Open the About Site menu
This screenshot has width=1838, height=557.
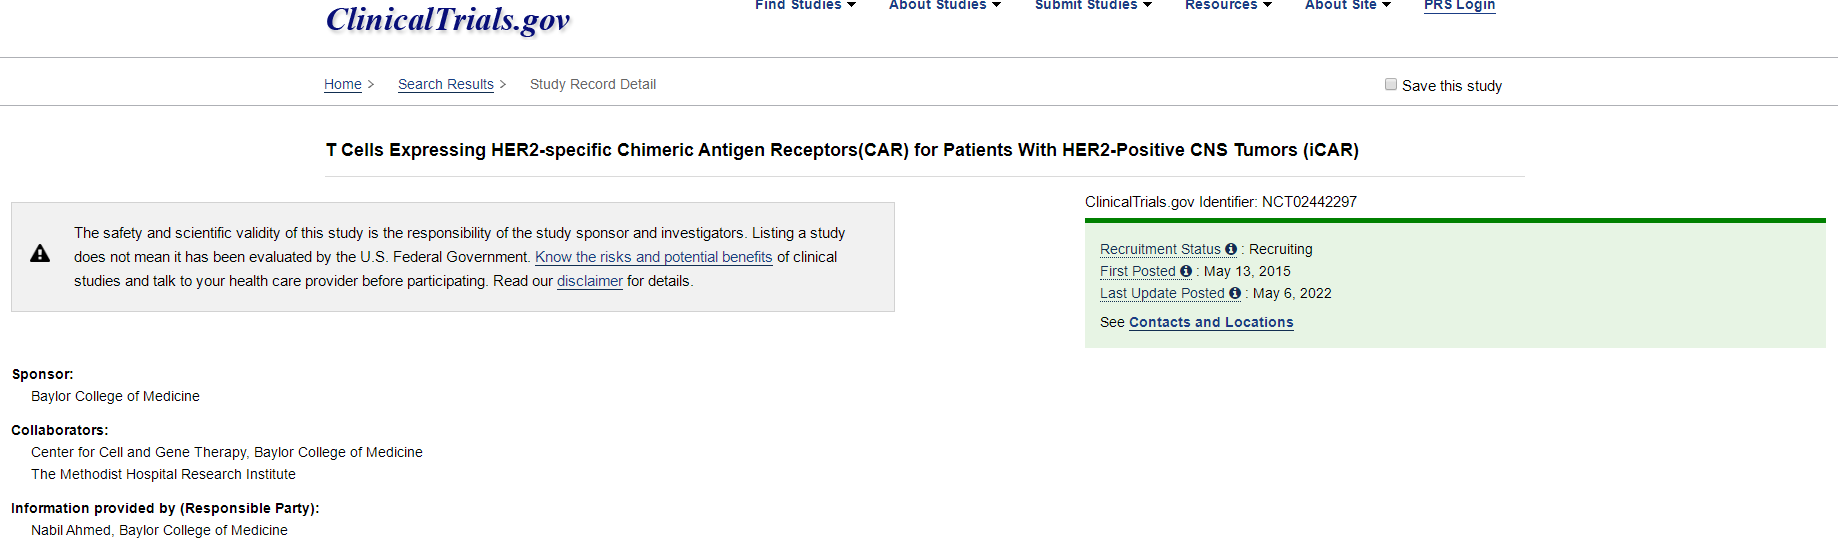click(1347, 6)
